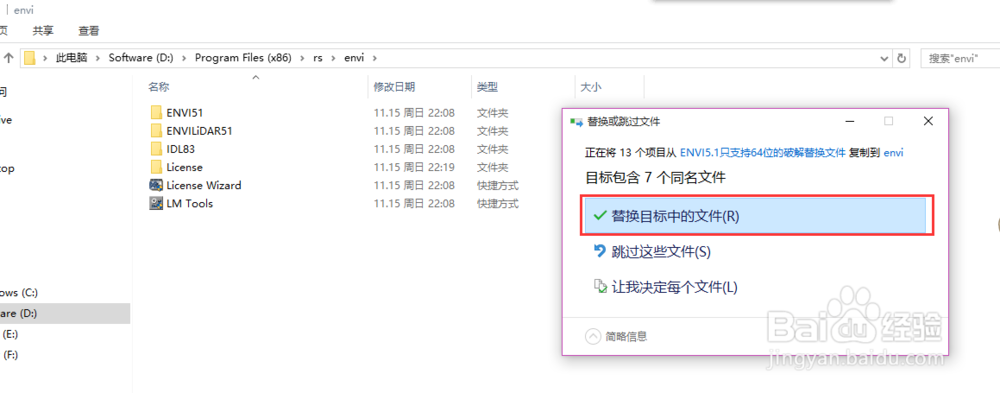
Task: Sort by 类型 column header
Action: pyautogui.click(x=487, y=87)
